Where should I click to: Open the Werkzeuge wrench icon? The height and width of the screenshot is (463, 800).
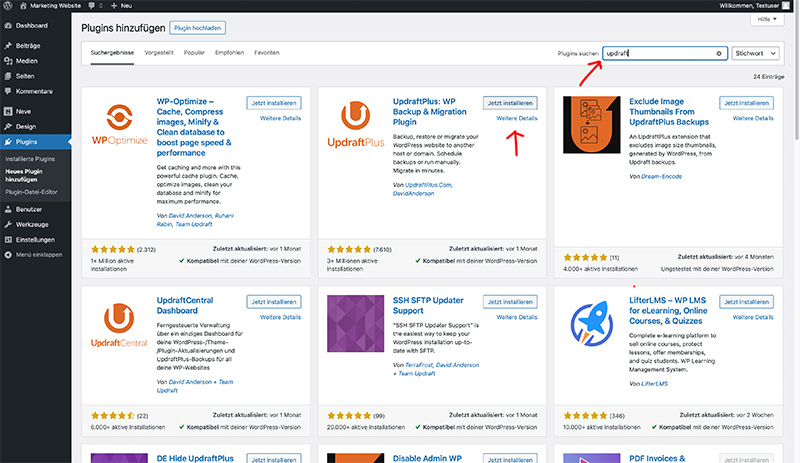(8, 225)
